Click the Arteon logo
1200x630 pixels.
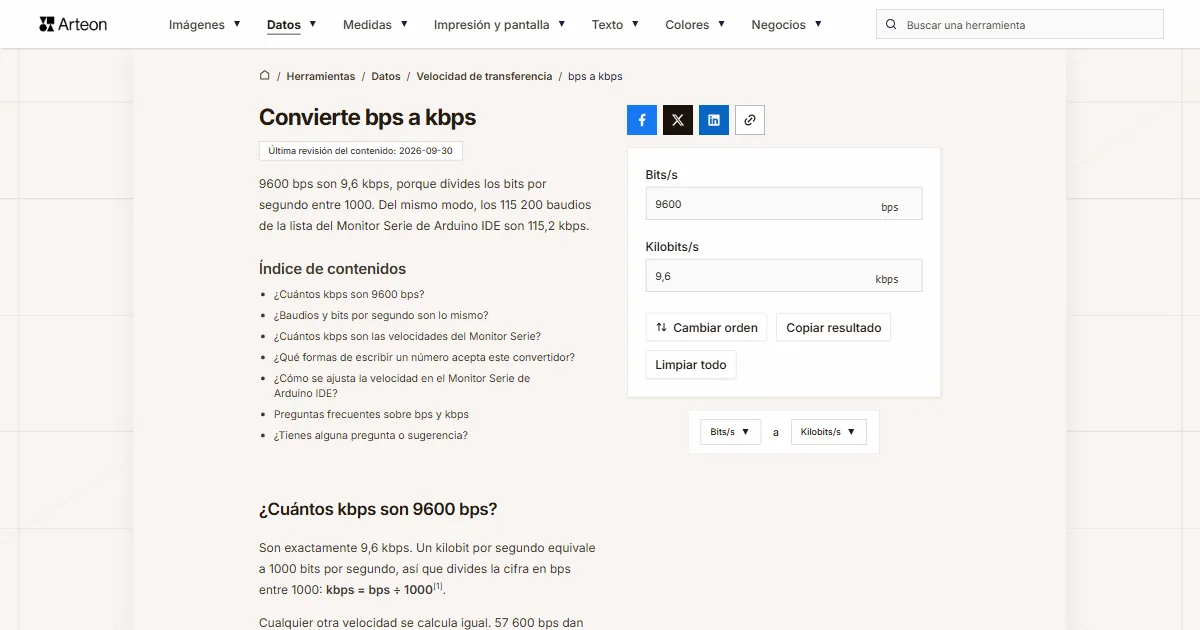point(73,24)
